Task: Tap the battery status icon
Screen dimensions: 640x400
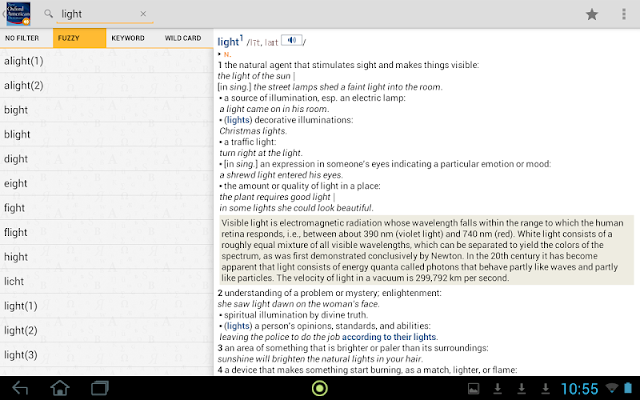Action: 628,388
